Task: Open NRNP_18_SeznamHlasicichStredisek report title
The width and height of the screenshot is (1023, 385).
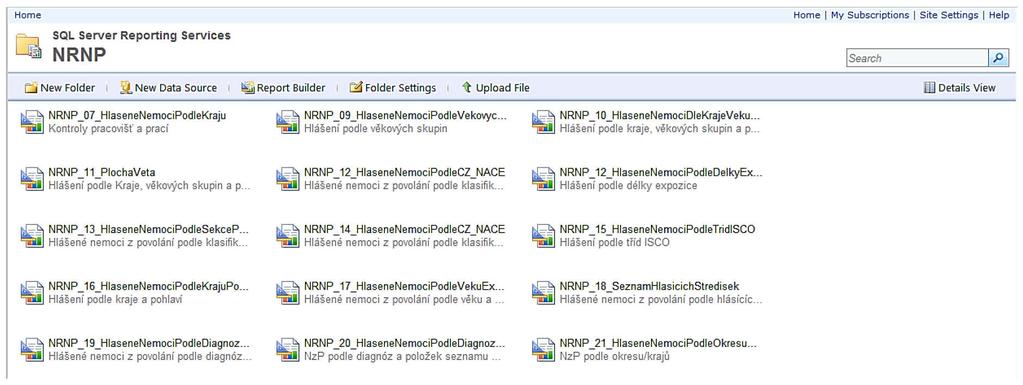Action: tap(649, 286)
